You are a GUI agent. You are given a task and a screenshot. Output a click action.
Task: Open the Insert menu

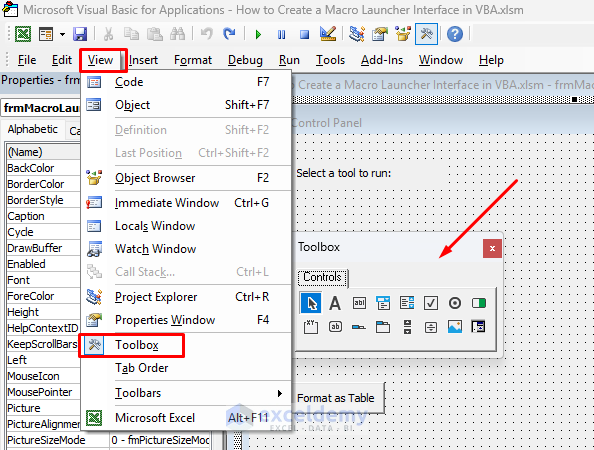143,60
